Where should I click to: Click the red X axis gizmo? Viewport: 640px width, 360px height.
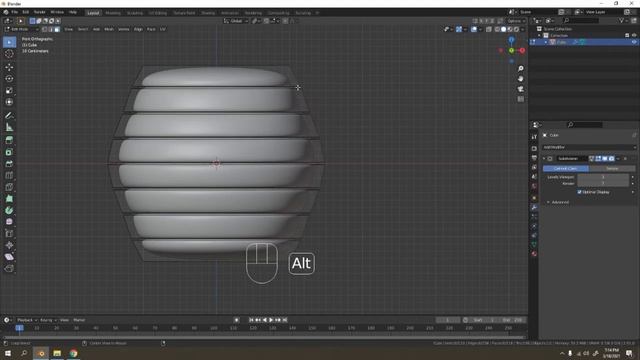tap(522, 51)
